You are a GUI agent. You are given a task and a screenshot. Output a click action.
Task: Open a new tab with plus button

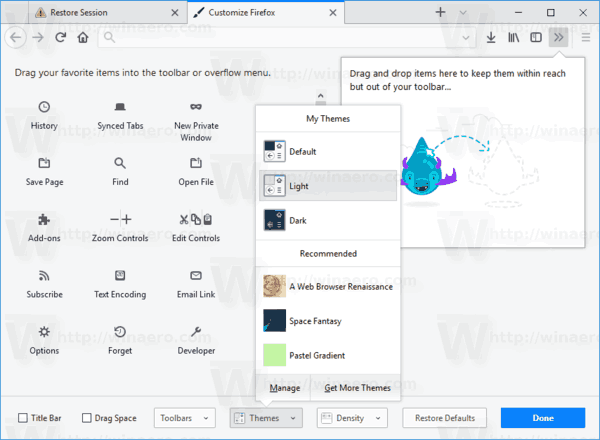click(x=440, y=12)
